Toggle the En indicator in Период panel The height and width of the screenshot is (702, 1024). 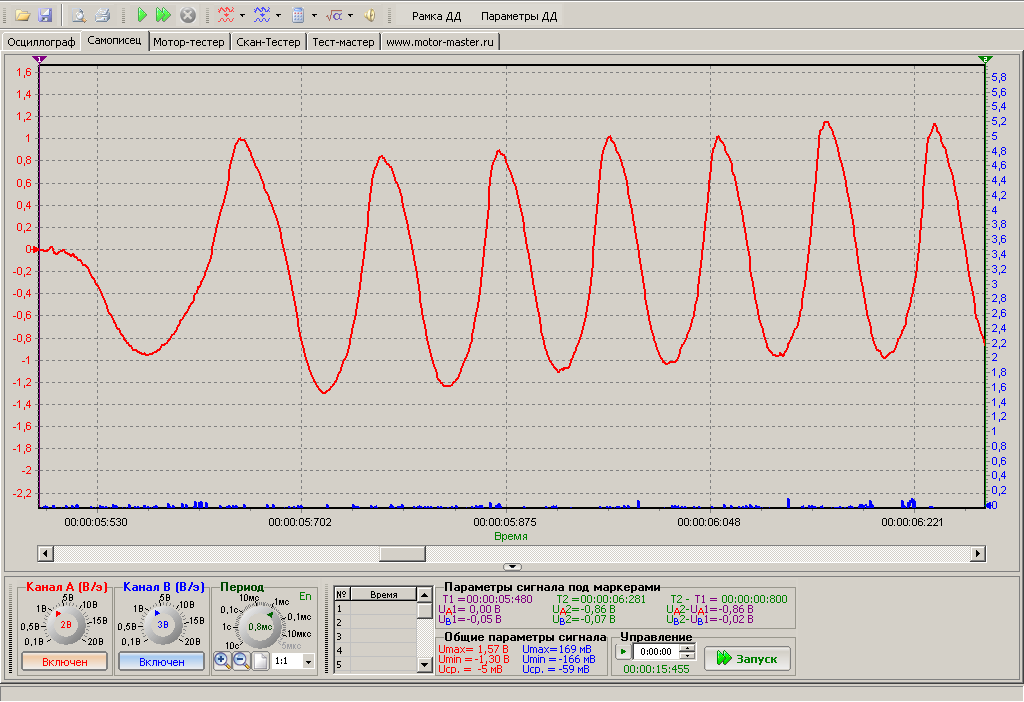305,596
